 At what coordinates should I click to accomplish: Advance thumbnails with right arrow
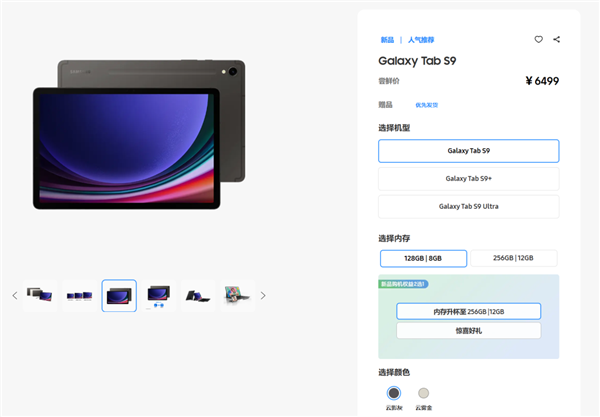(263, 295)
